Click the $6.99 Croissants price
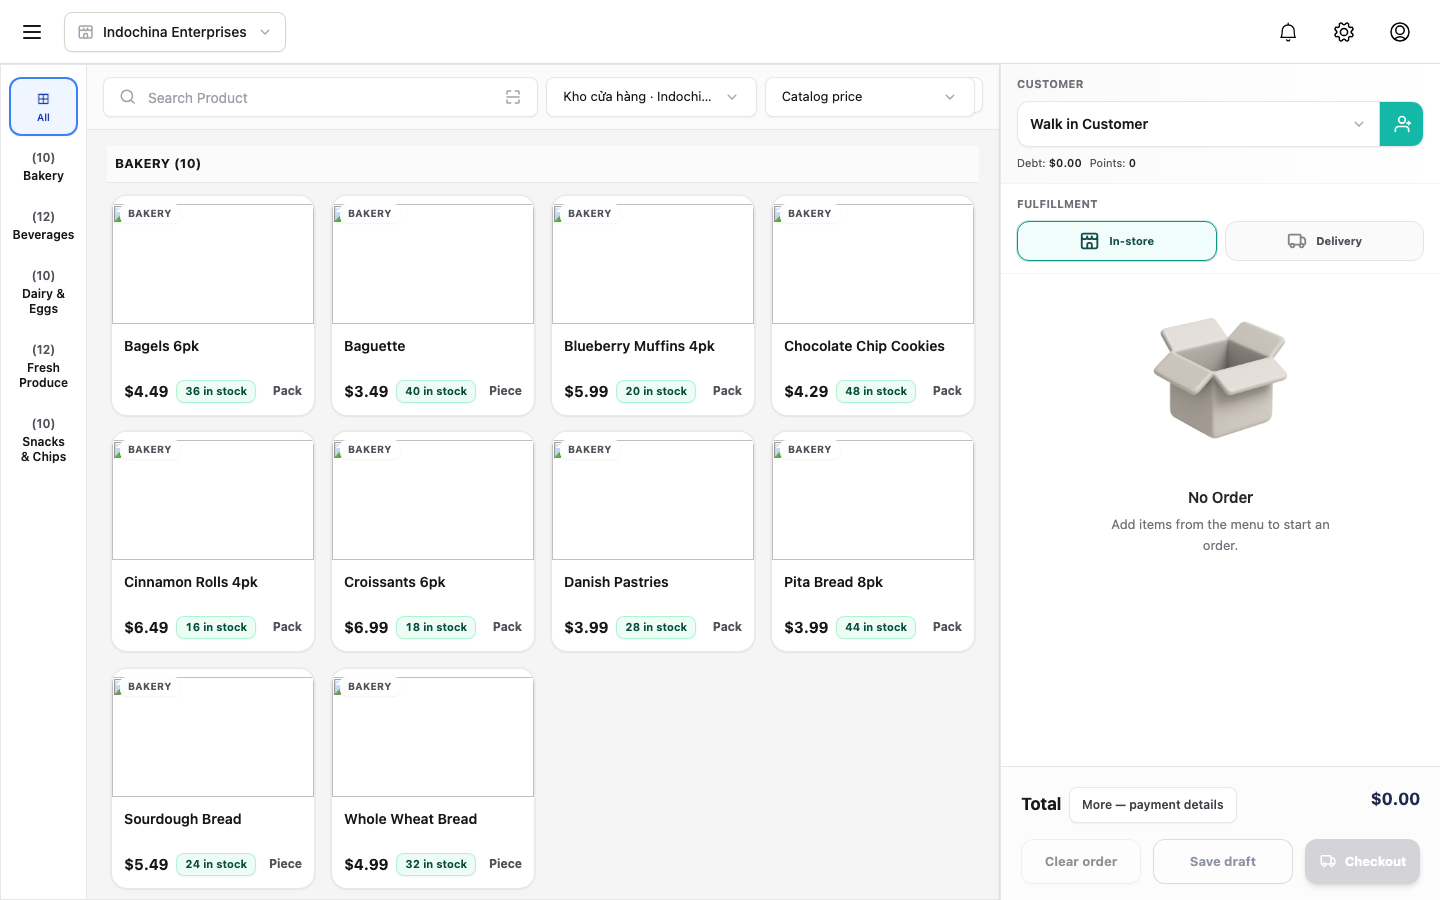 click(366, 628)
